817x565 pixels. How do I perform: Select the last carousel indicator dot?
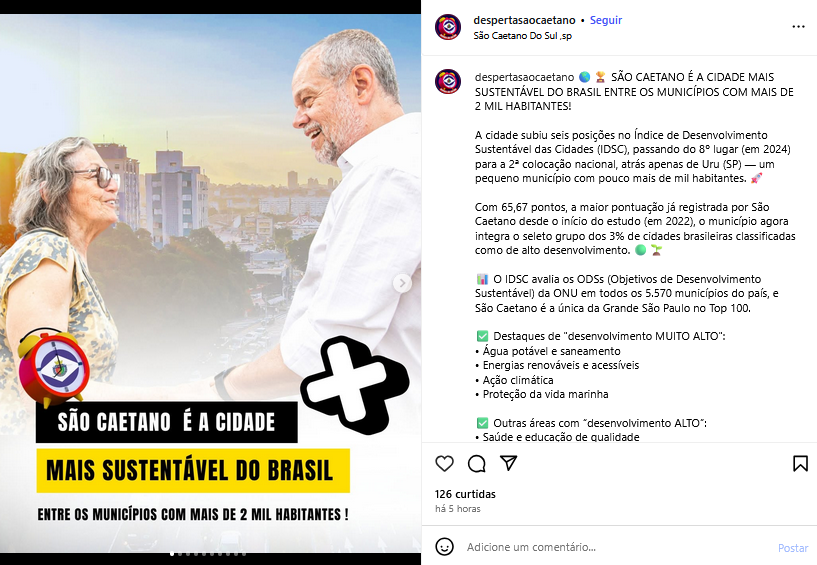(244, 554)
